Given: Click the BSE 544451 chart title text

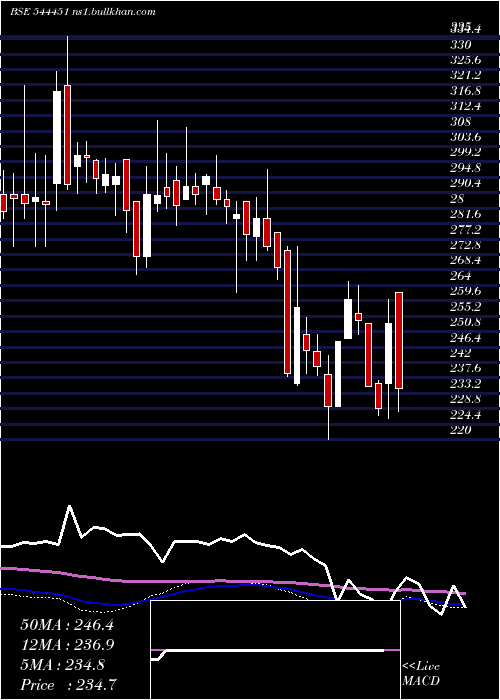Looking at the screenshot, I should [83, 12].
